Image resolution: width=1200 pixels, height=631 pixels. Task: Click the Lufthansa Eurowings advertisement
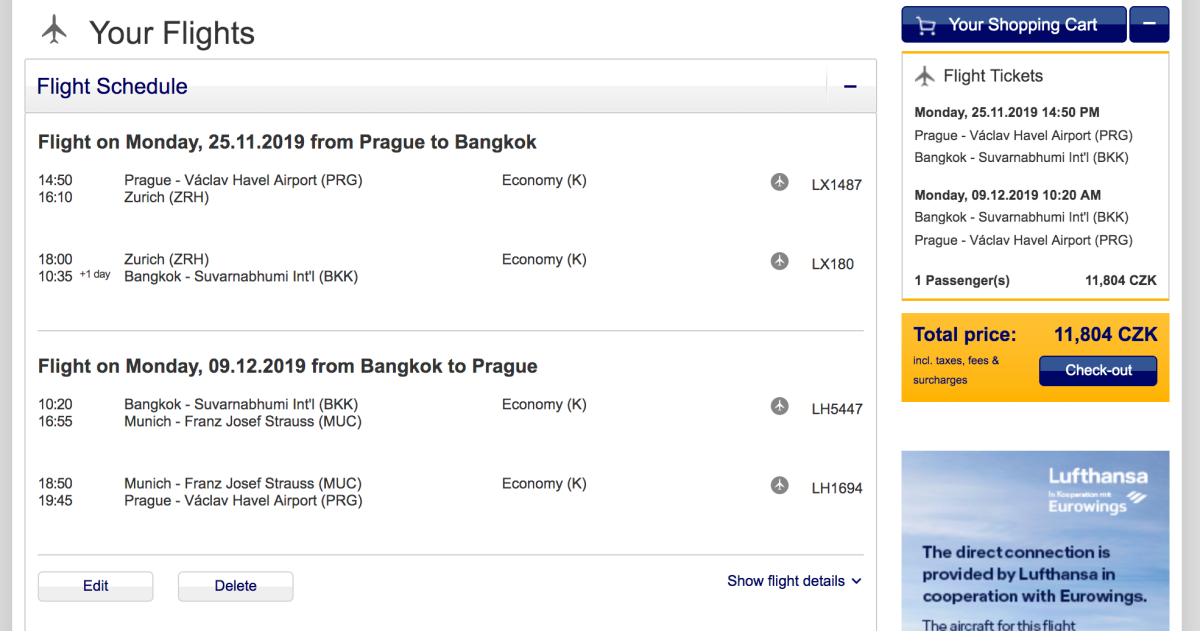pos(1035,540)
